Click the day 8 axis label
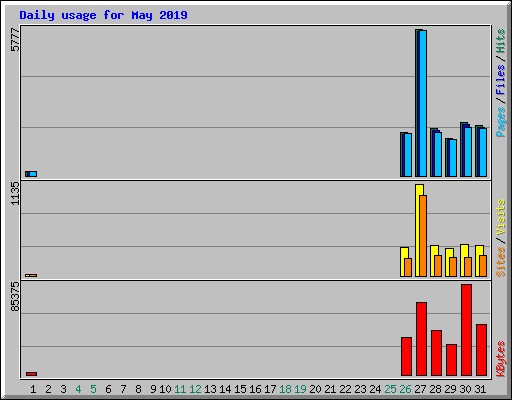 [138, 389]
